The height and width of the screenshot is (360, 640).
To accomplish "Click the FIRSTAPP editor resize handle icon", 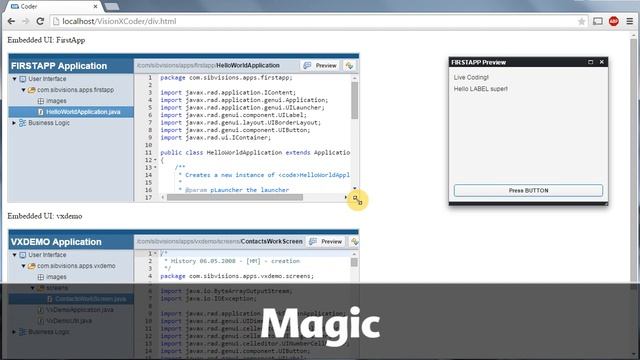I will (x=358, y=200).
